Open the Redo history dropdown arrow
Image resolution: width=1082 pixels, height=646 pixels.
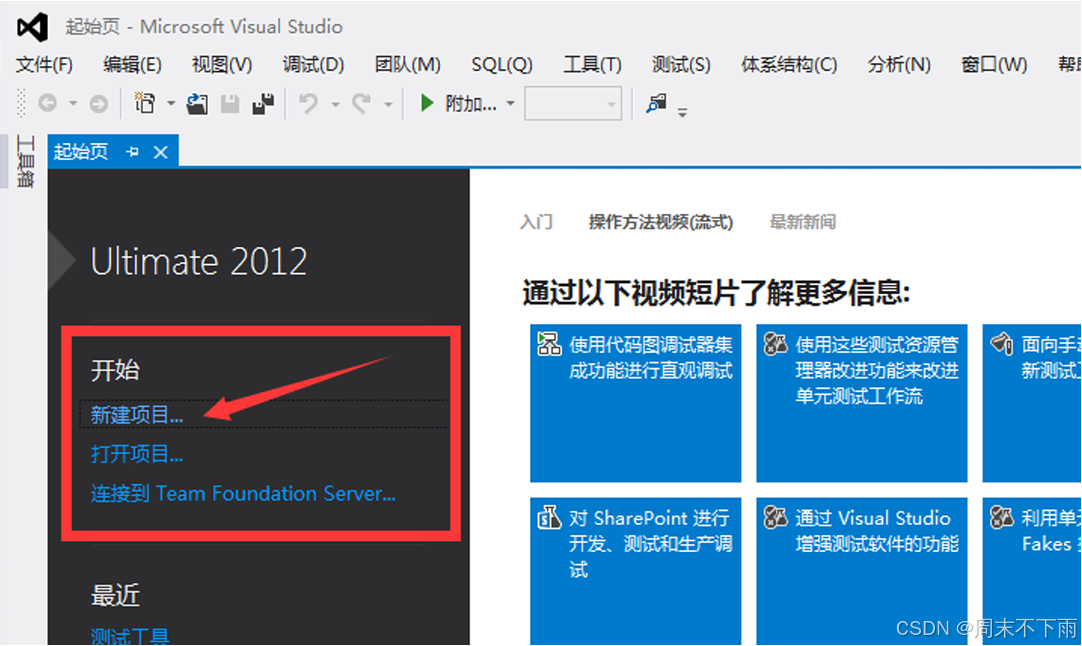pyautogui.click(x=388, y=105)
